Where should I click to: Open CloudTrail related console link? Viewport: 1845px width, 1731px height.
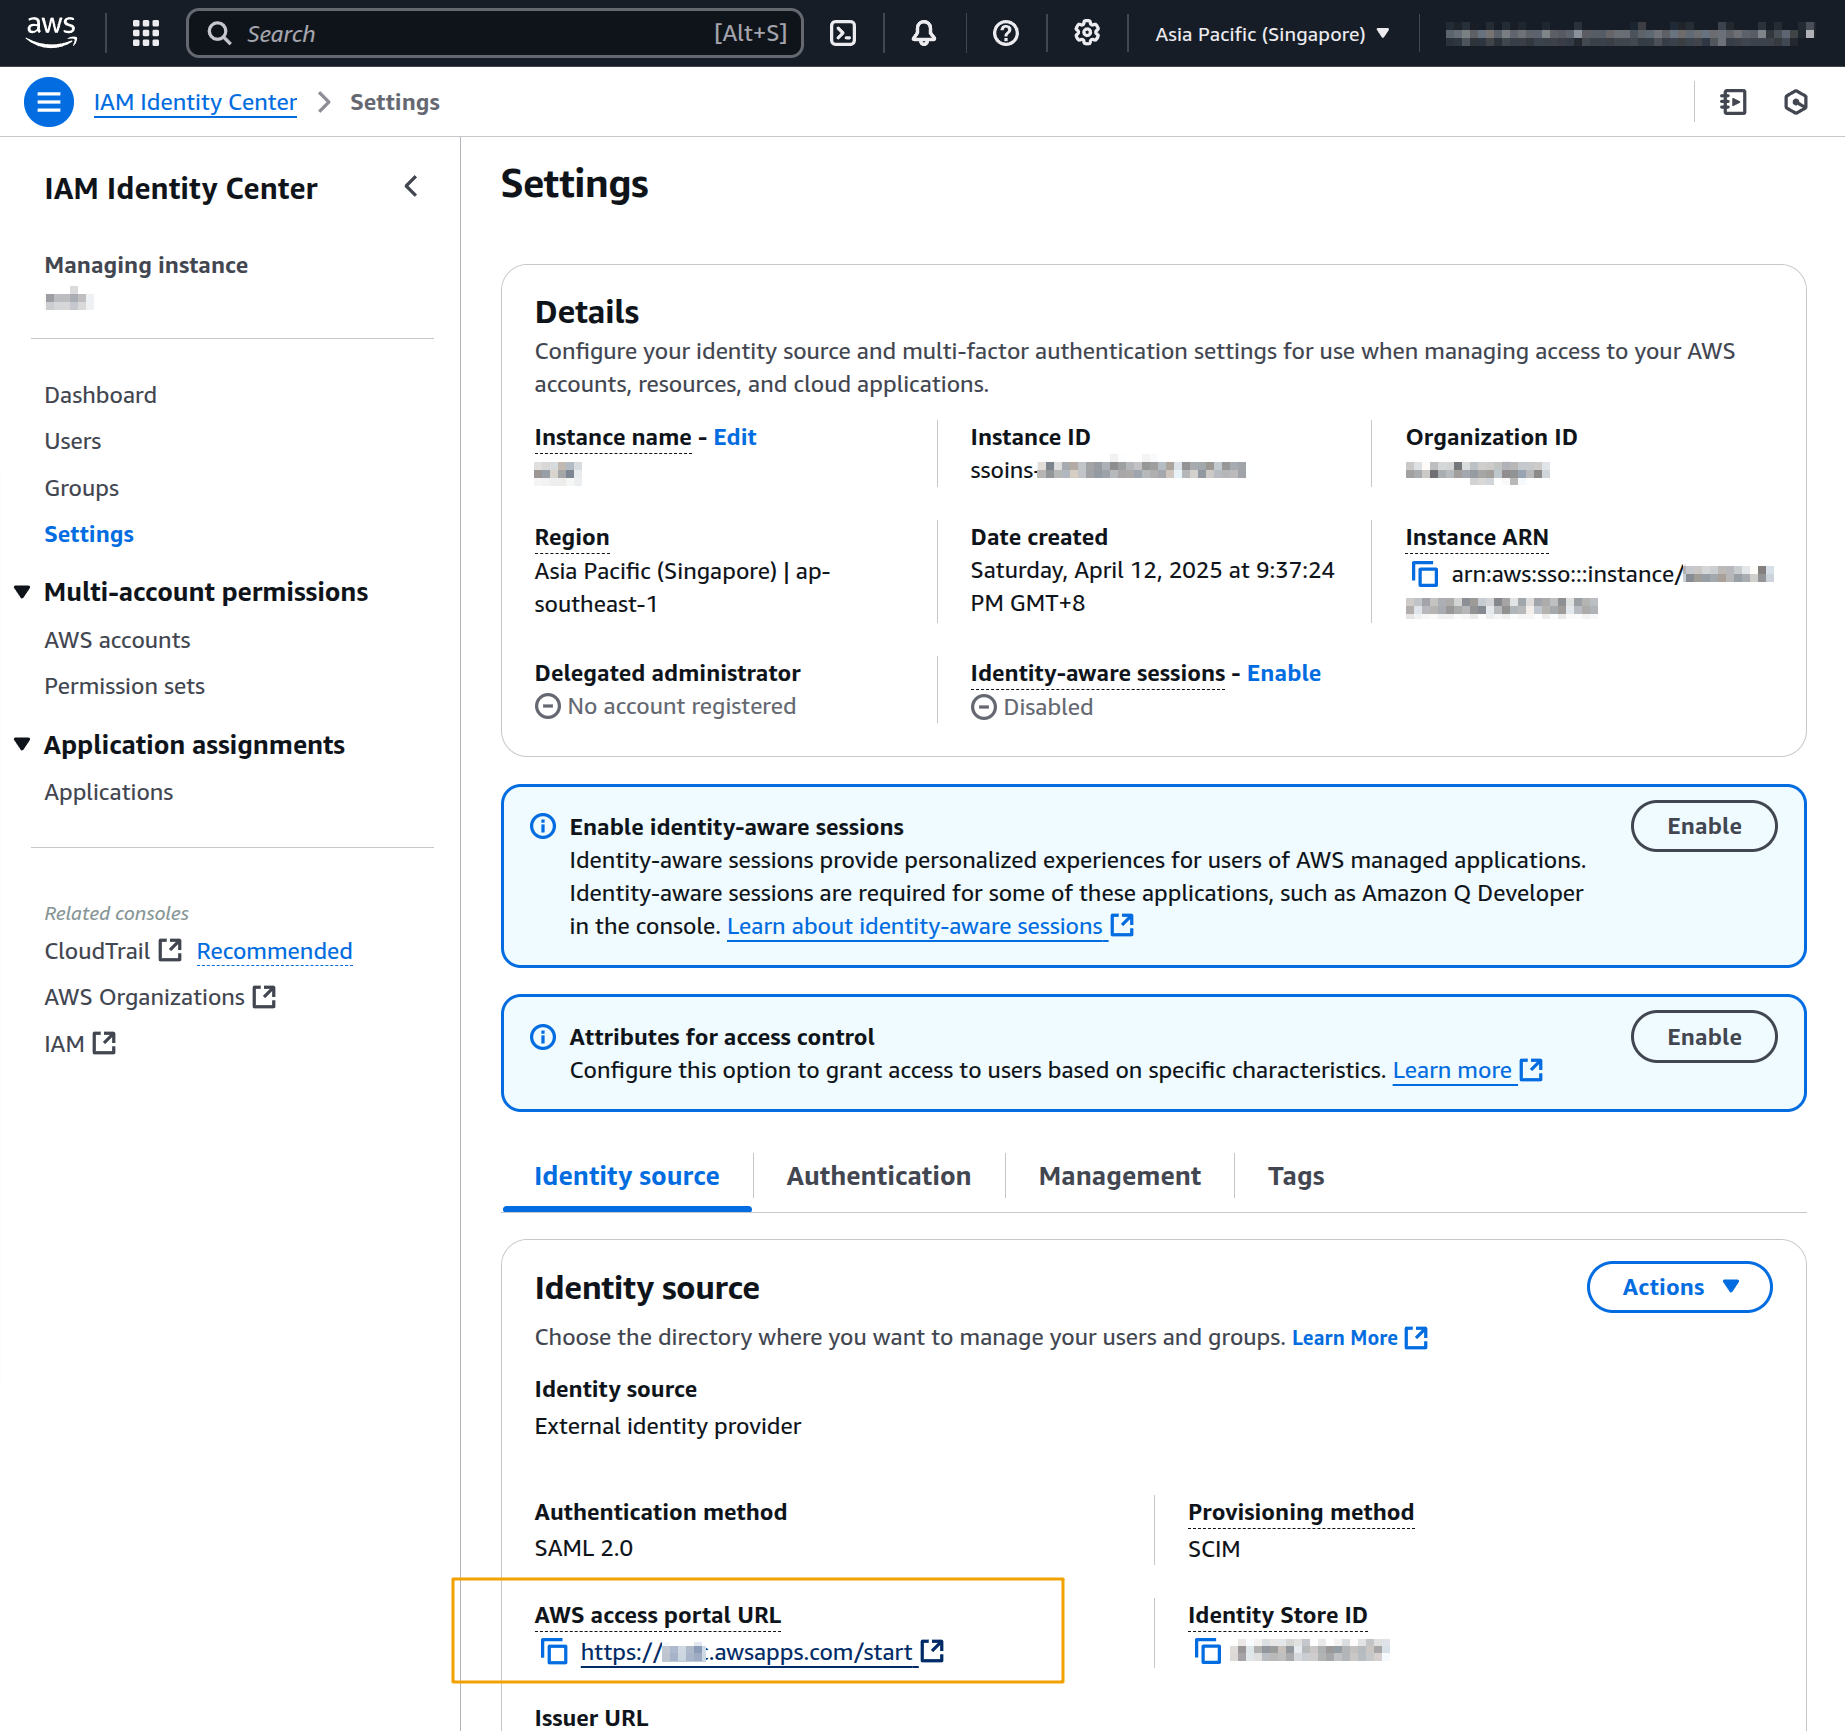click(113, 951)
